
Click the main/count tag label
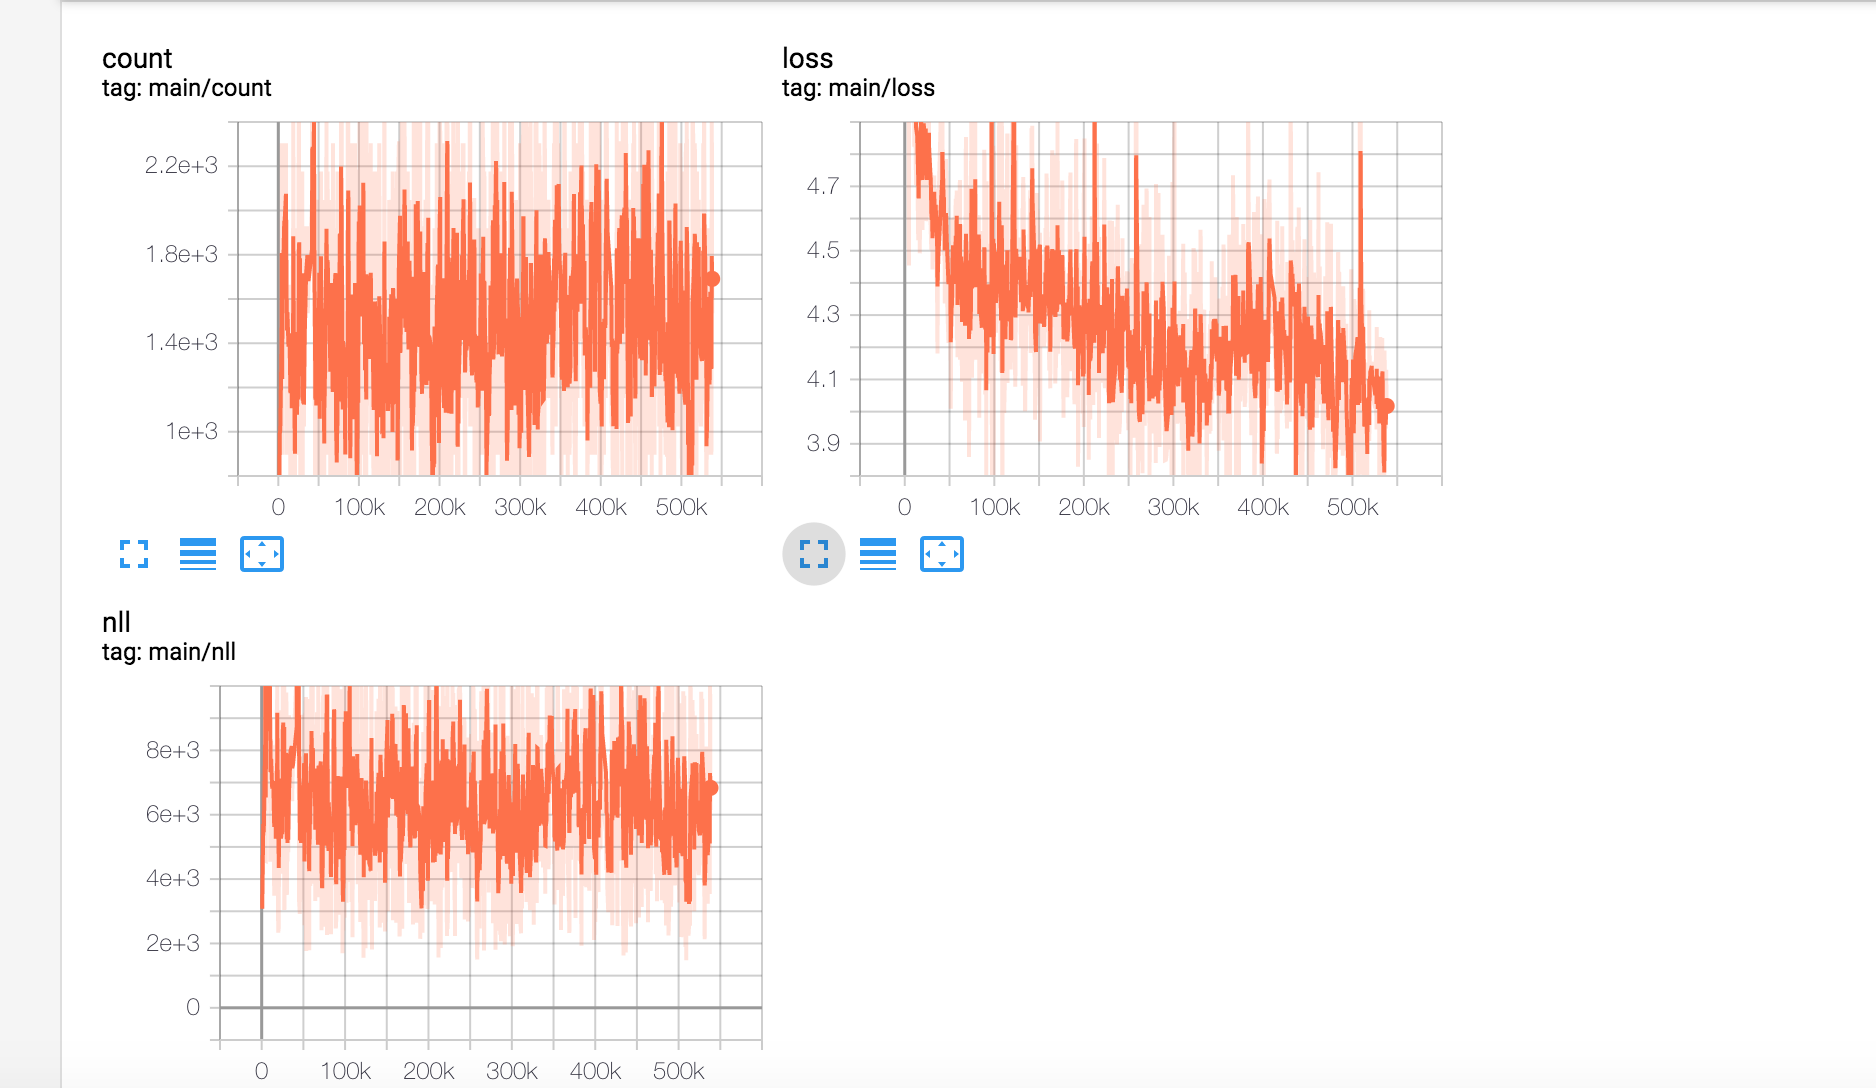coord(185,88)
